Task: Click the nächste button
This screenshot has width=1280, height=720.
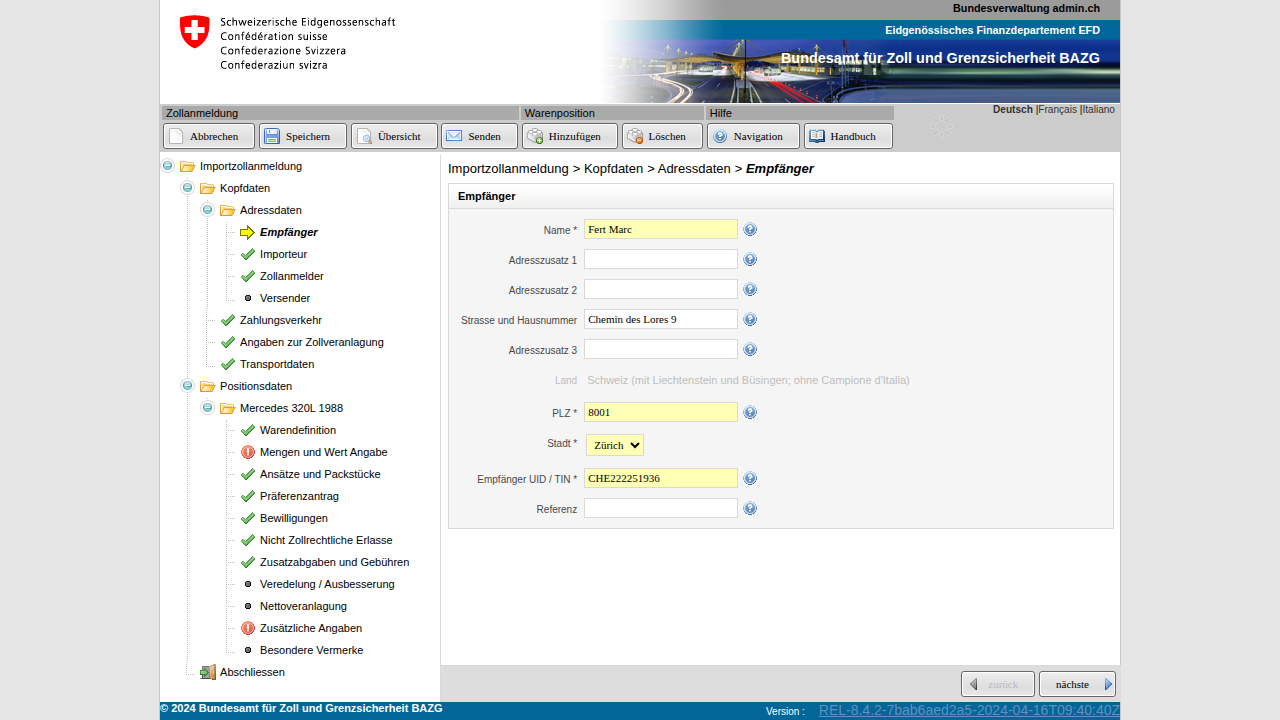Action: coord(1076,684)
